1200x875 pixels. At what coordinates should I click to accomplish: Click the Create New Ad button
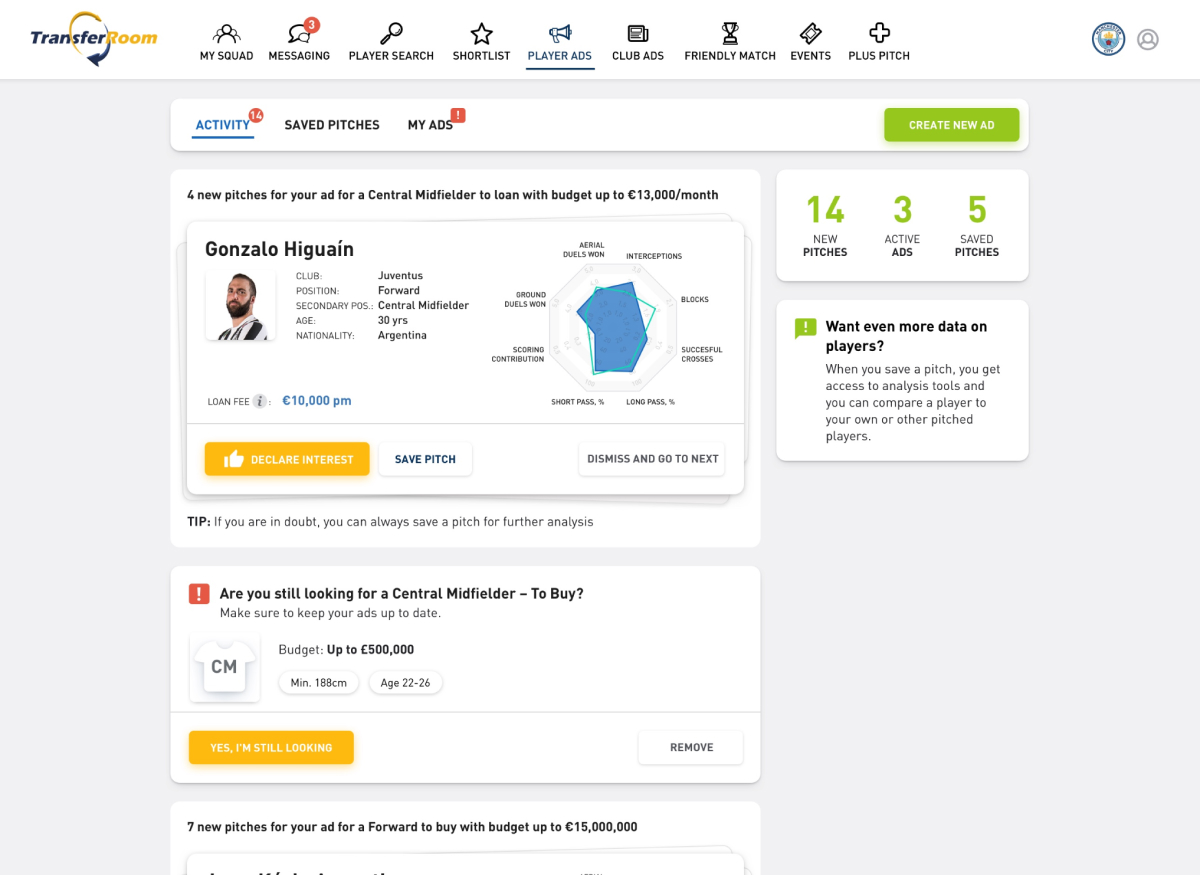(952, 125)
